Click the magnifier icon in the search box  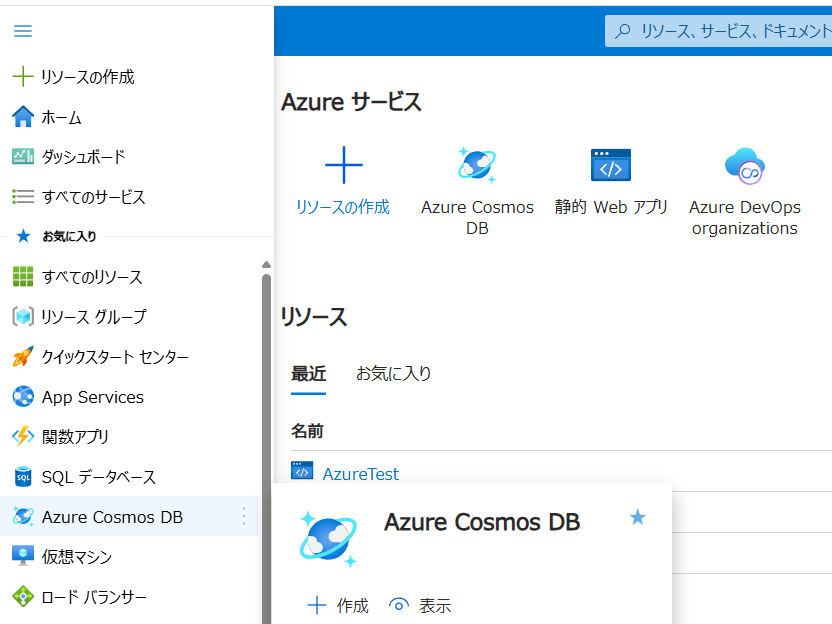[x=622, y=31]
